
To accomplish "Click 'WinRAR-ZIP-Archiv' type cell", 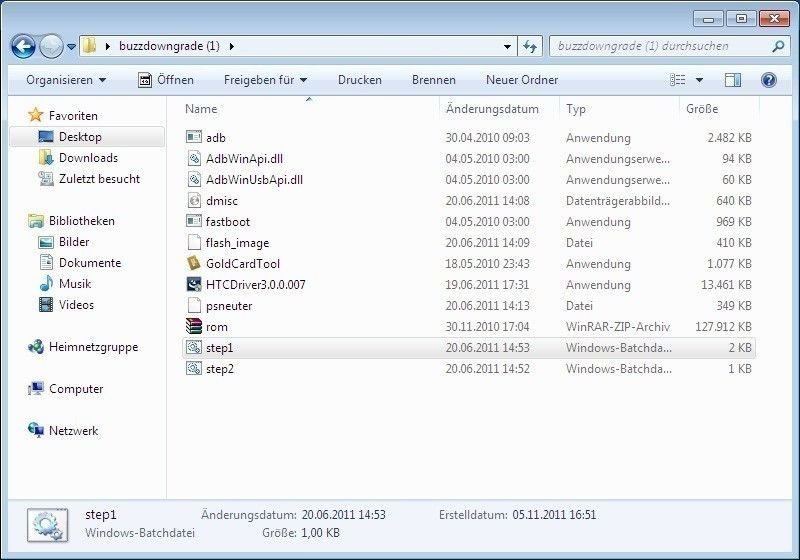I will (x=618, y=326).
